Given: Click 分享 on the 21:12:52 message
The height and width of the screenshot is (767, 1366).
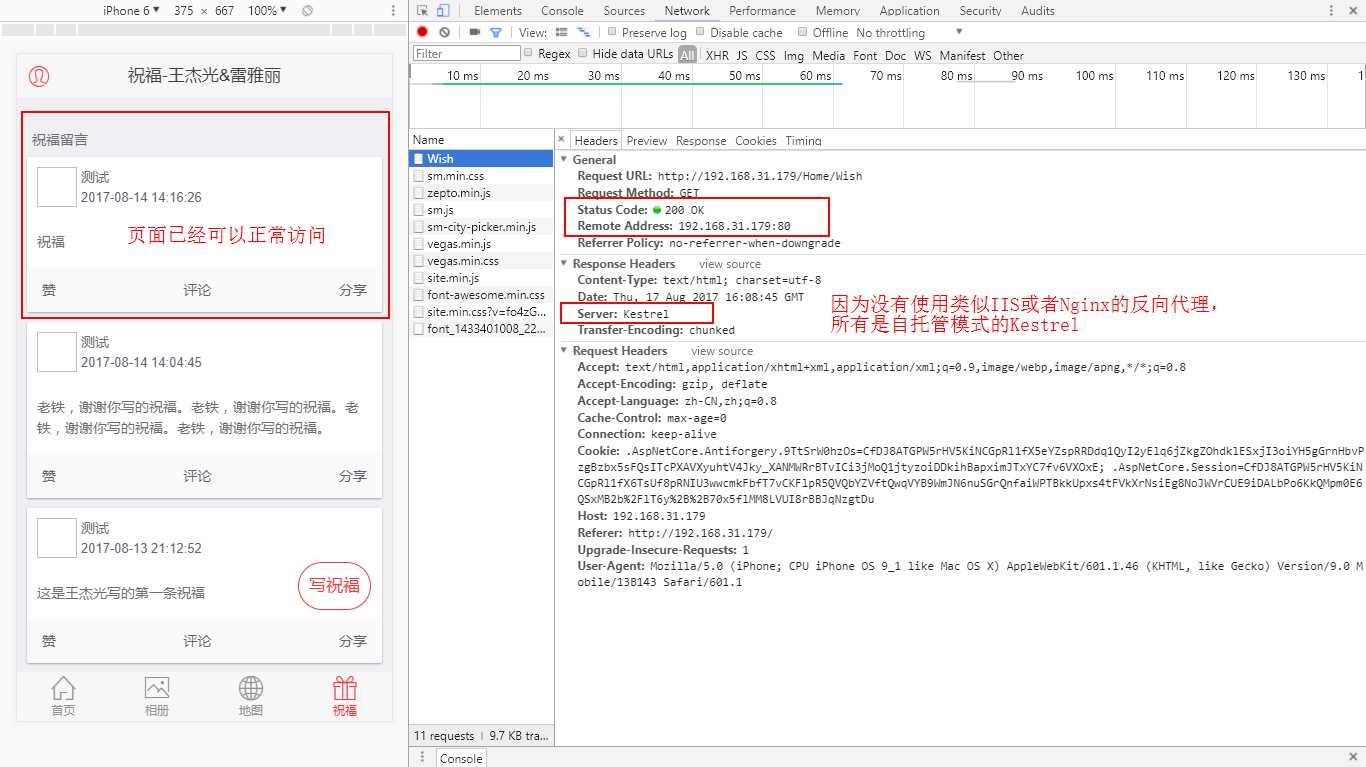Looking at the screenshot, I should point(352,640).
